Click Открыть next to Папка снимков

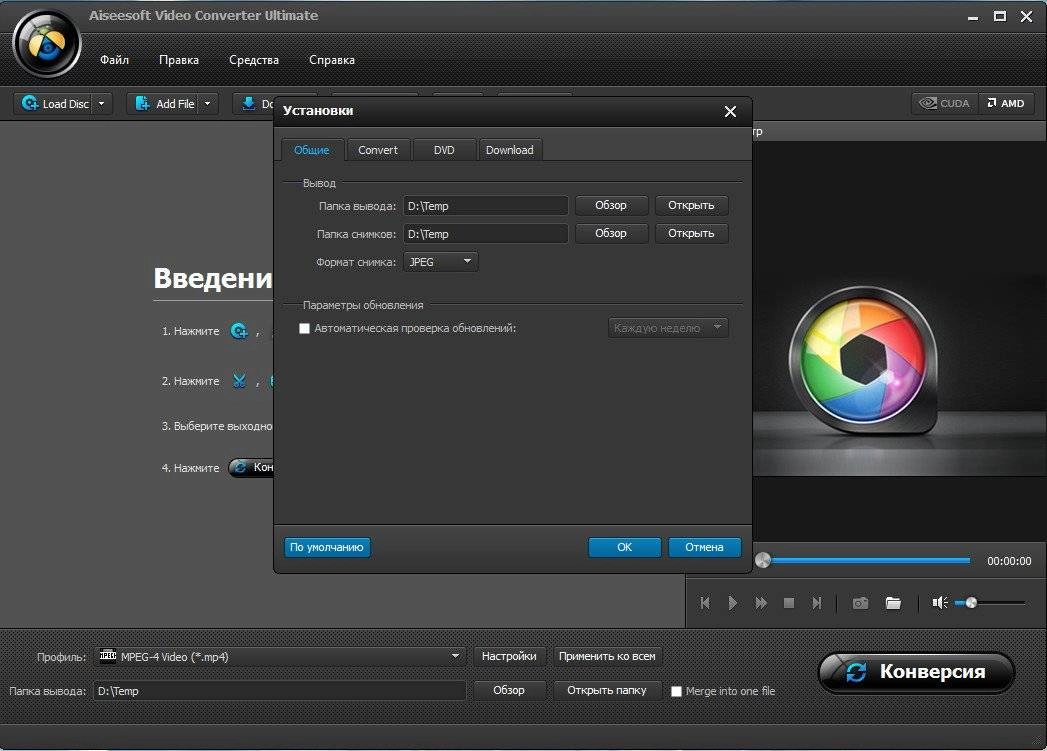[x=691, y=234]
